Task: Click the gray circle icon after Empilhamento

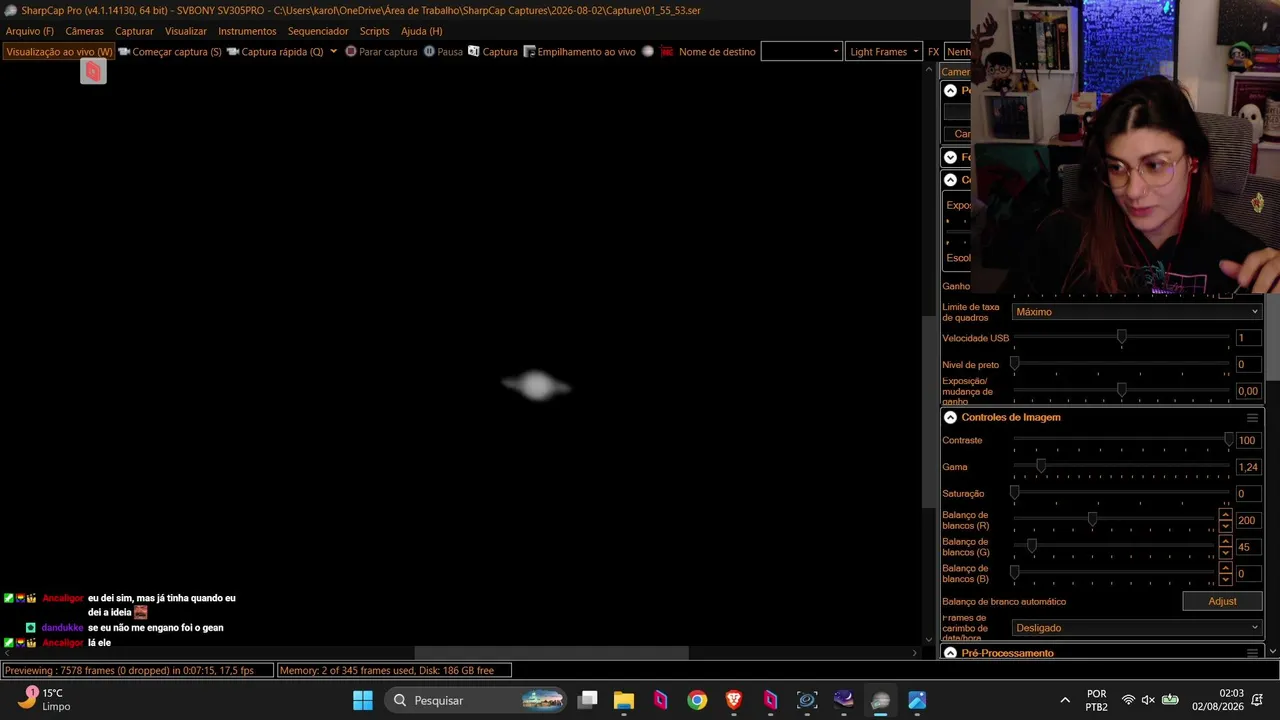Action: click(x=648, y=51)
